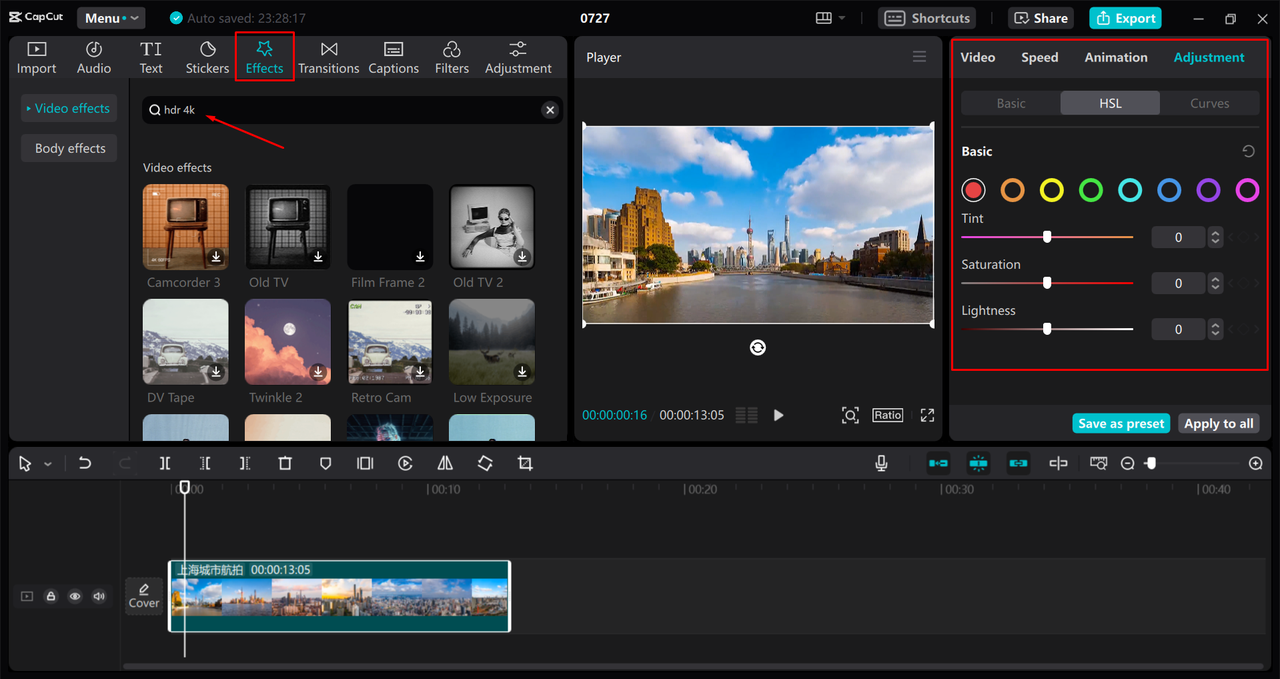Select the purple HSL color channel
The width and height of the screenshot is (1280, 679).
[1208, 190]
